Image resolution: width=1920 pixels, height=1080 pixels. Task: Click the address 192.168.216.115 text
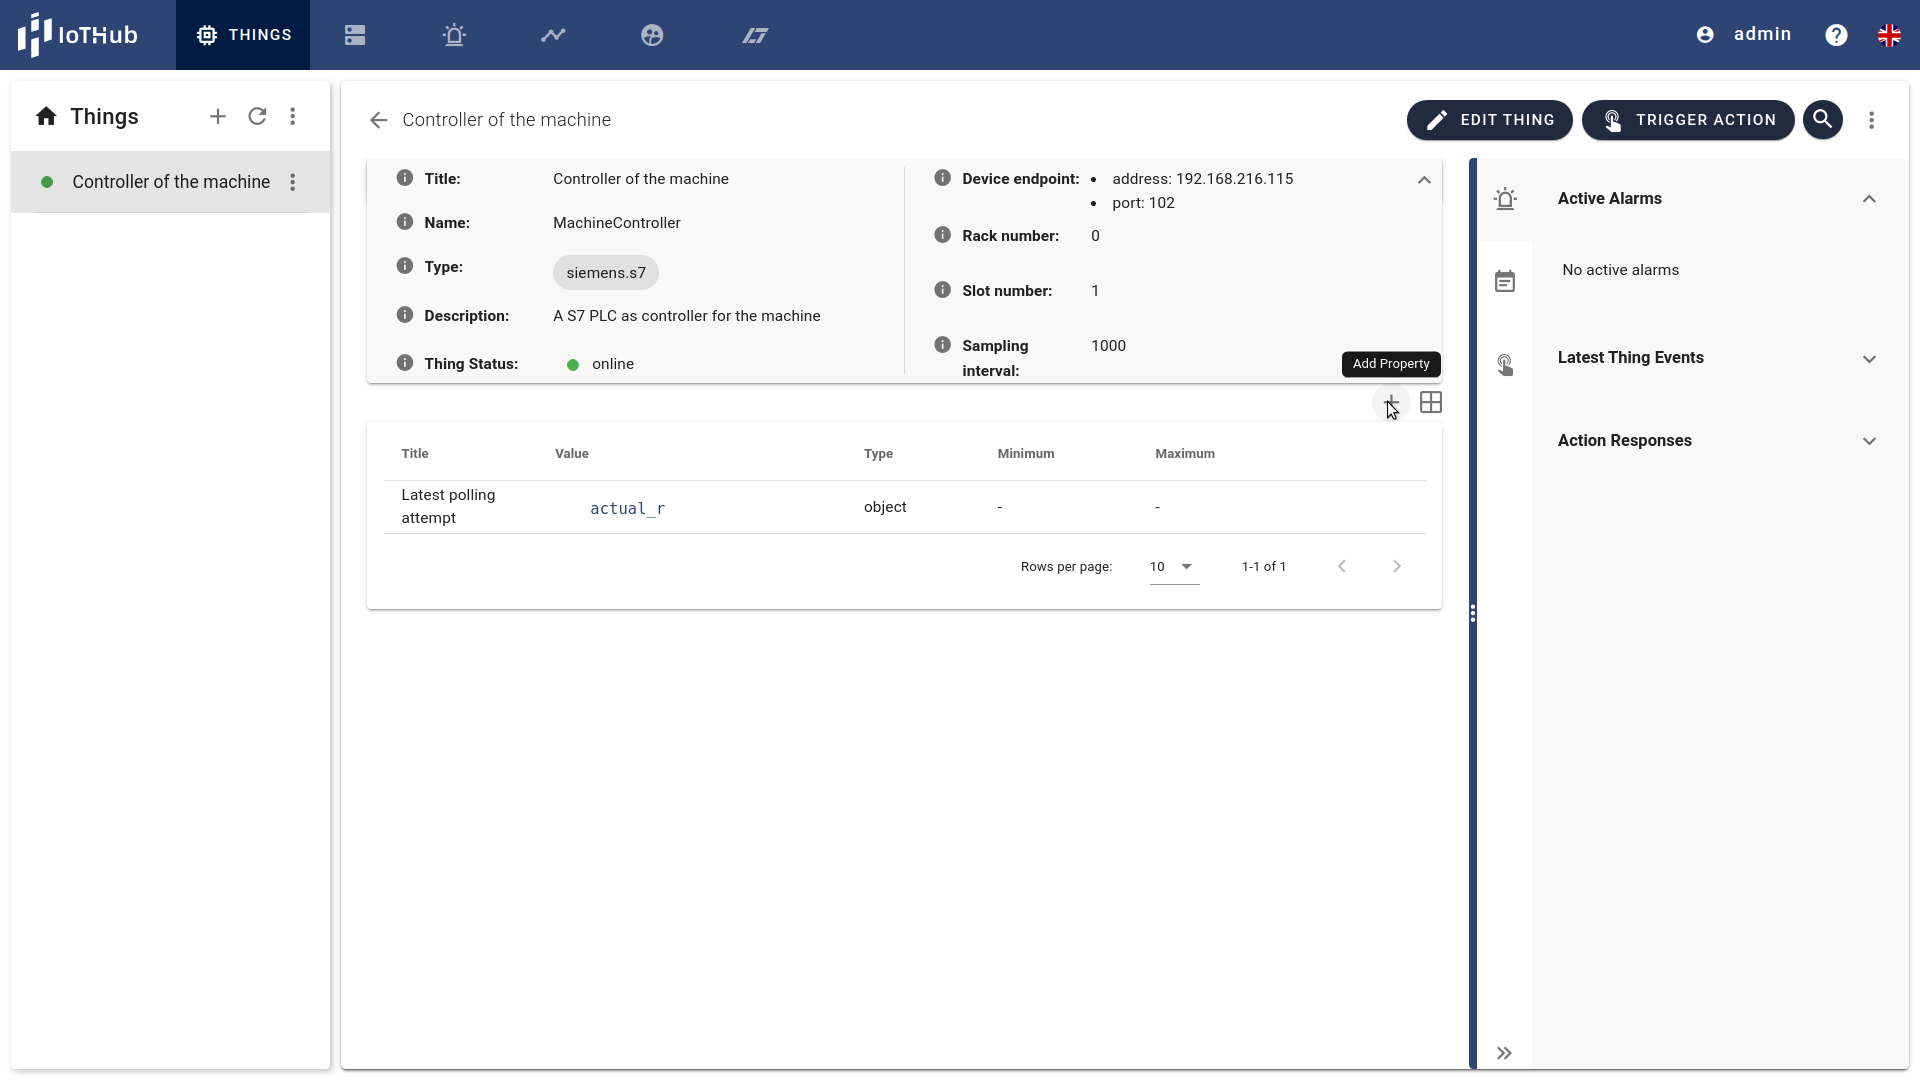[x=1203, y=179]
